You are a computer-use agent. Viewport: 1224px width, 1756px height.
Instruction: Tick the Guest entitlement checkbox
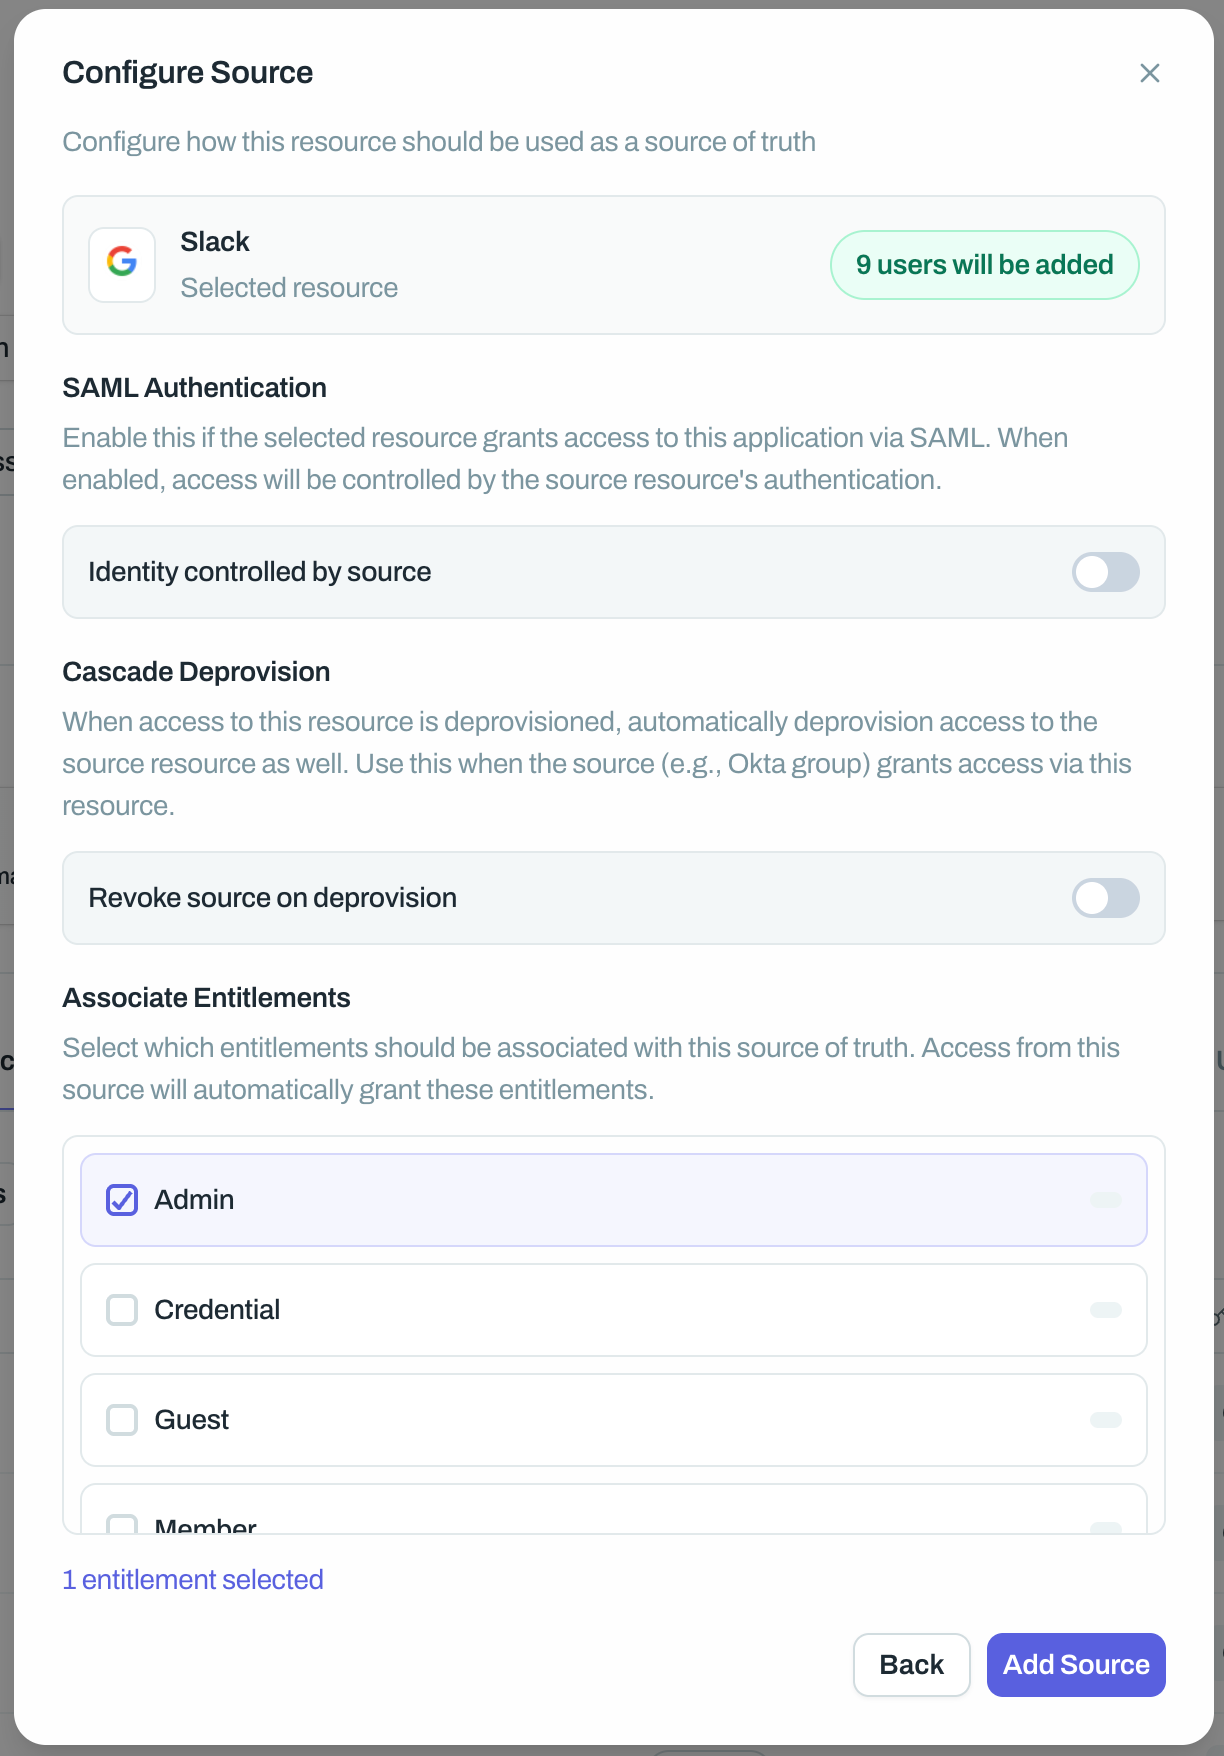(122, 1420)
